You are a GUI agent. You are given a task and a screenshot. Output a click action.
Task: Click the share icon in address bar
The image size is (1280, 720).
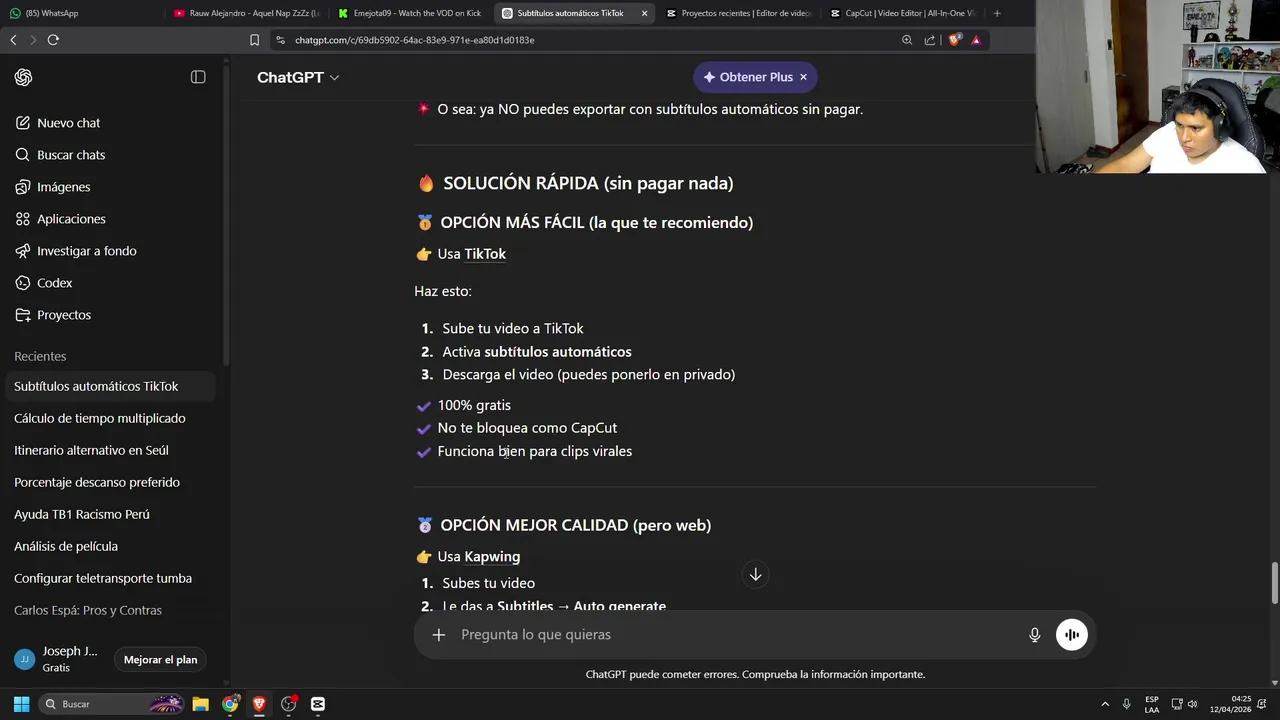click(930, 40)
